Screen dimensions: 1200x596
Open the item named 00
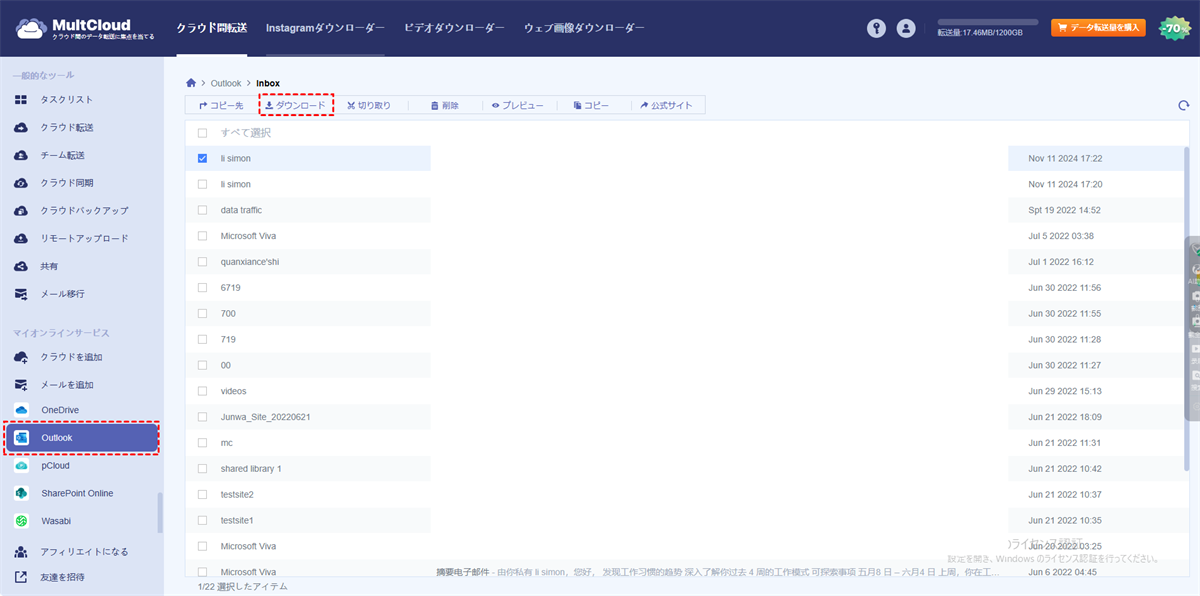click(226, 365)
